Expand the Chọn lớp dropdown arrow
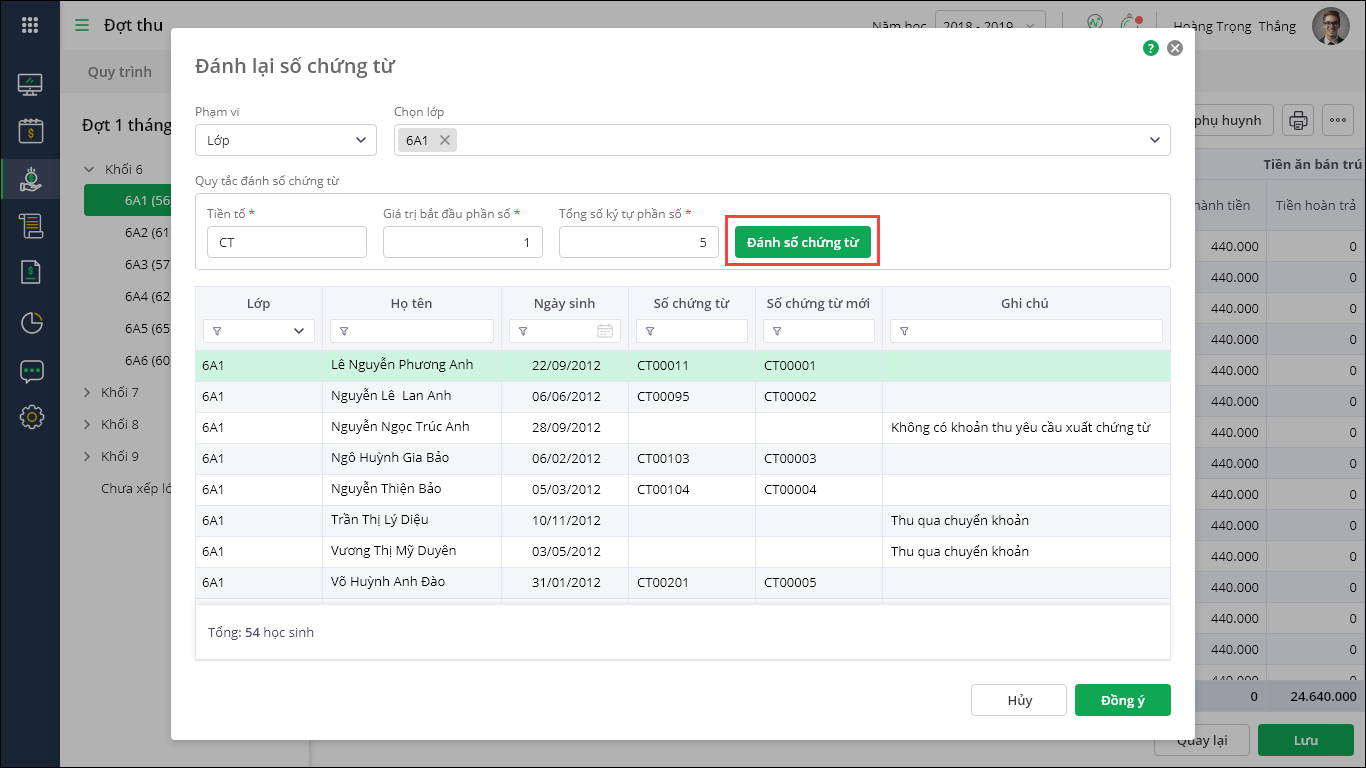The width and height of the screenshot is (1366, 768). 1156,140
